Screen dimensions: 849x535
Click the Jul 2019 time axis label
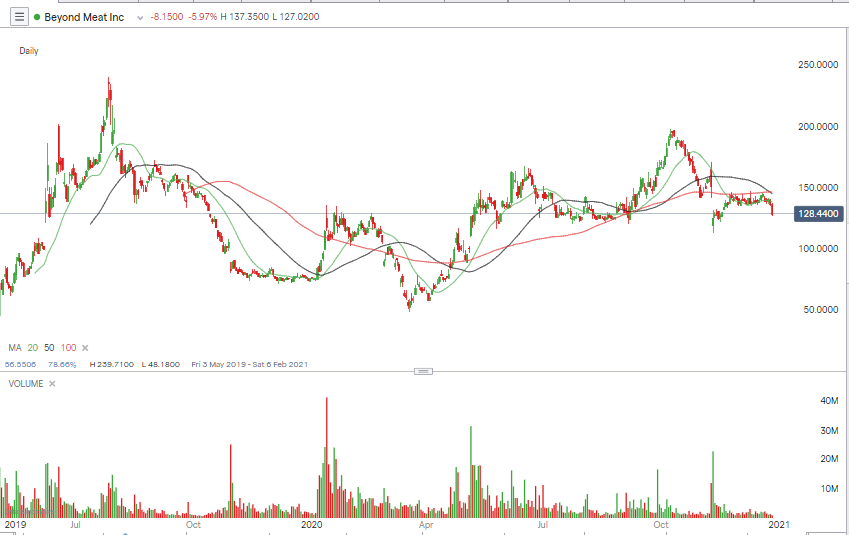point(75,524)
